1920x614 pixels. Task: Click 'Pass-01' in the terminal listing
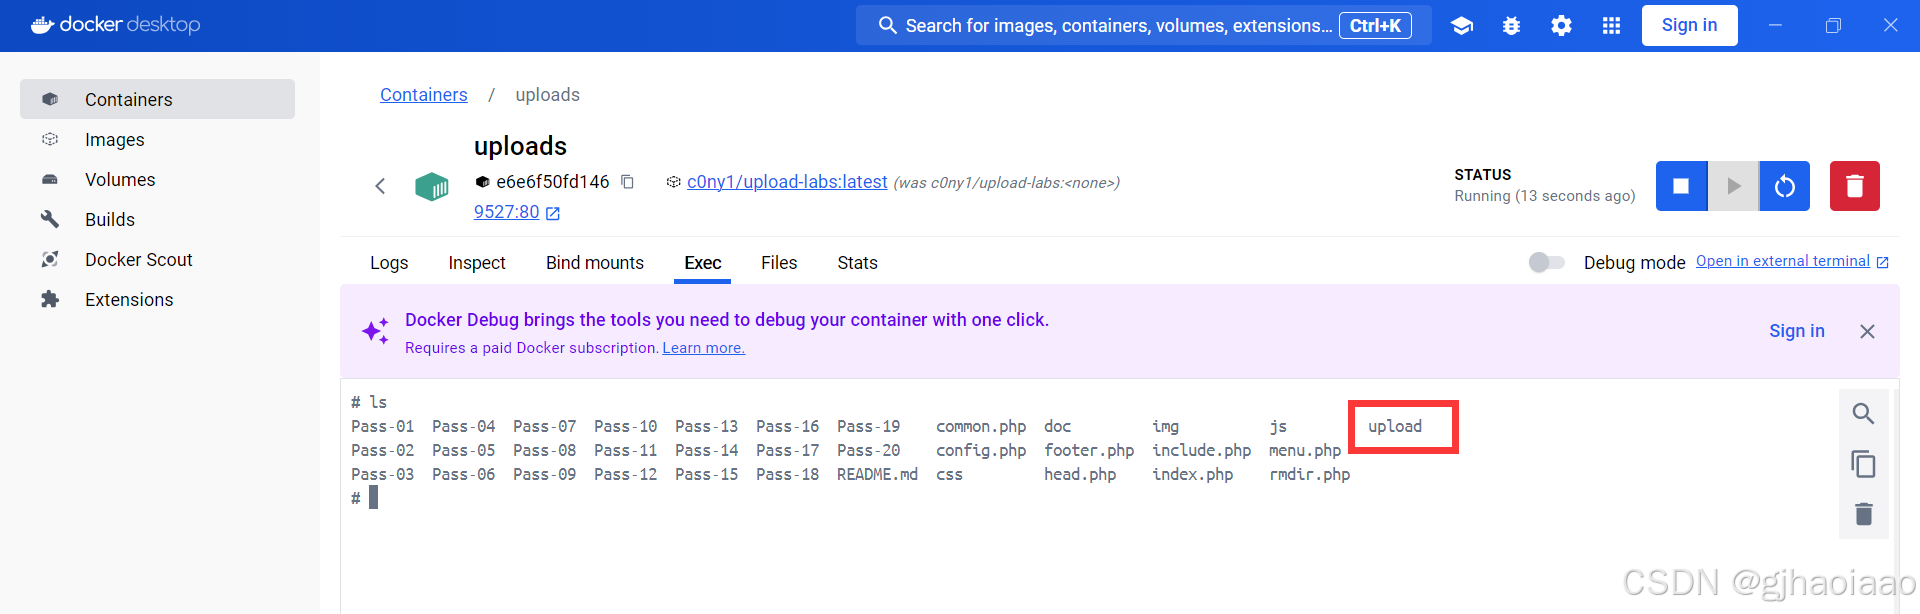click(x=382, y=427)
